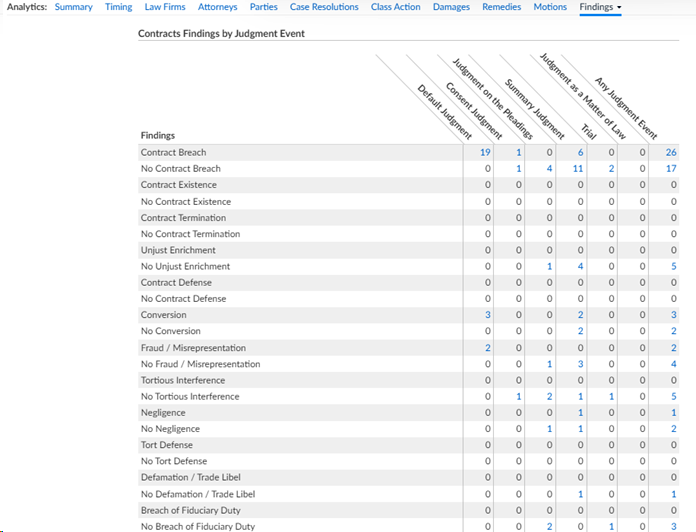Open No Negligence Pleadings count 1

point(550,429)
